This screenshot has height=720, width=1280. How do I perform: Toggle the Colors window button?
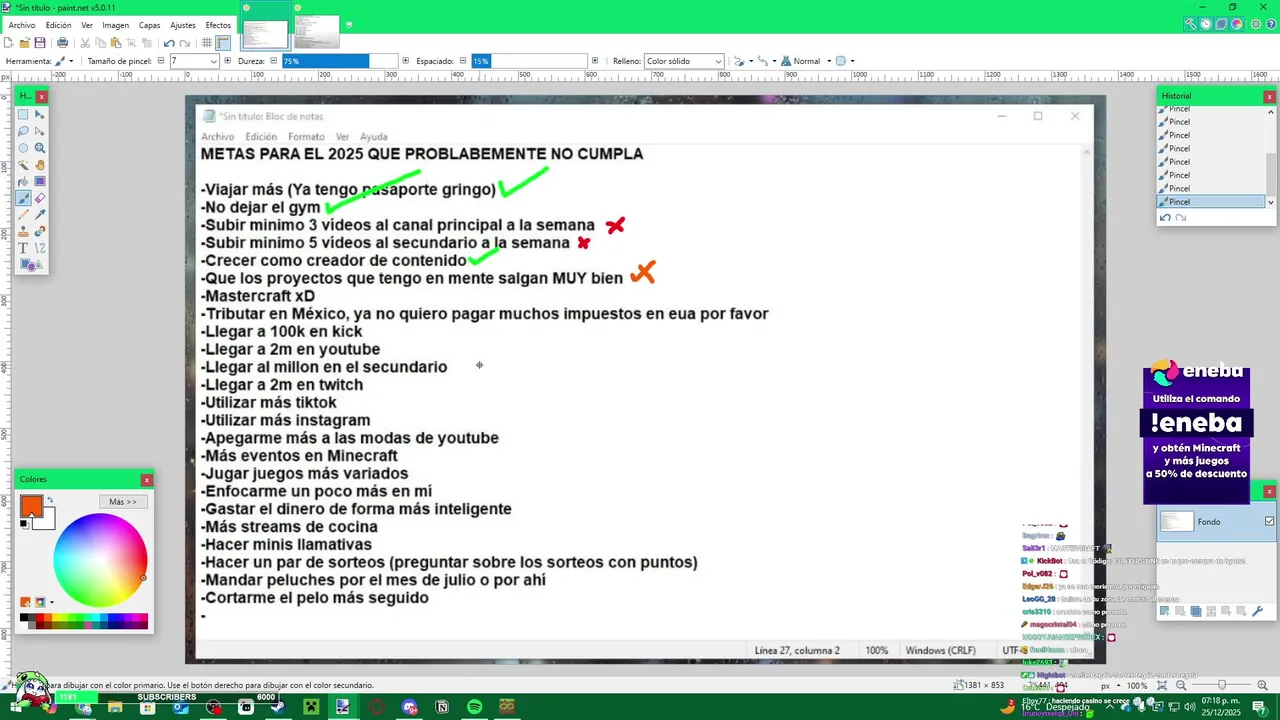pyautogui.click(x=1237, y=24)
